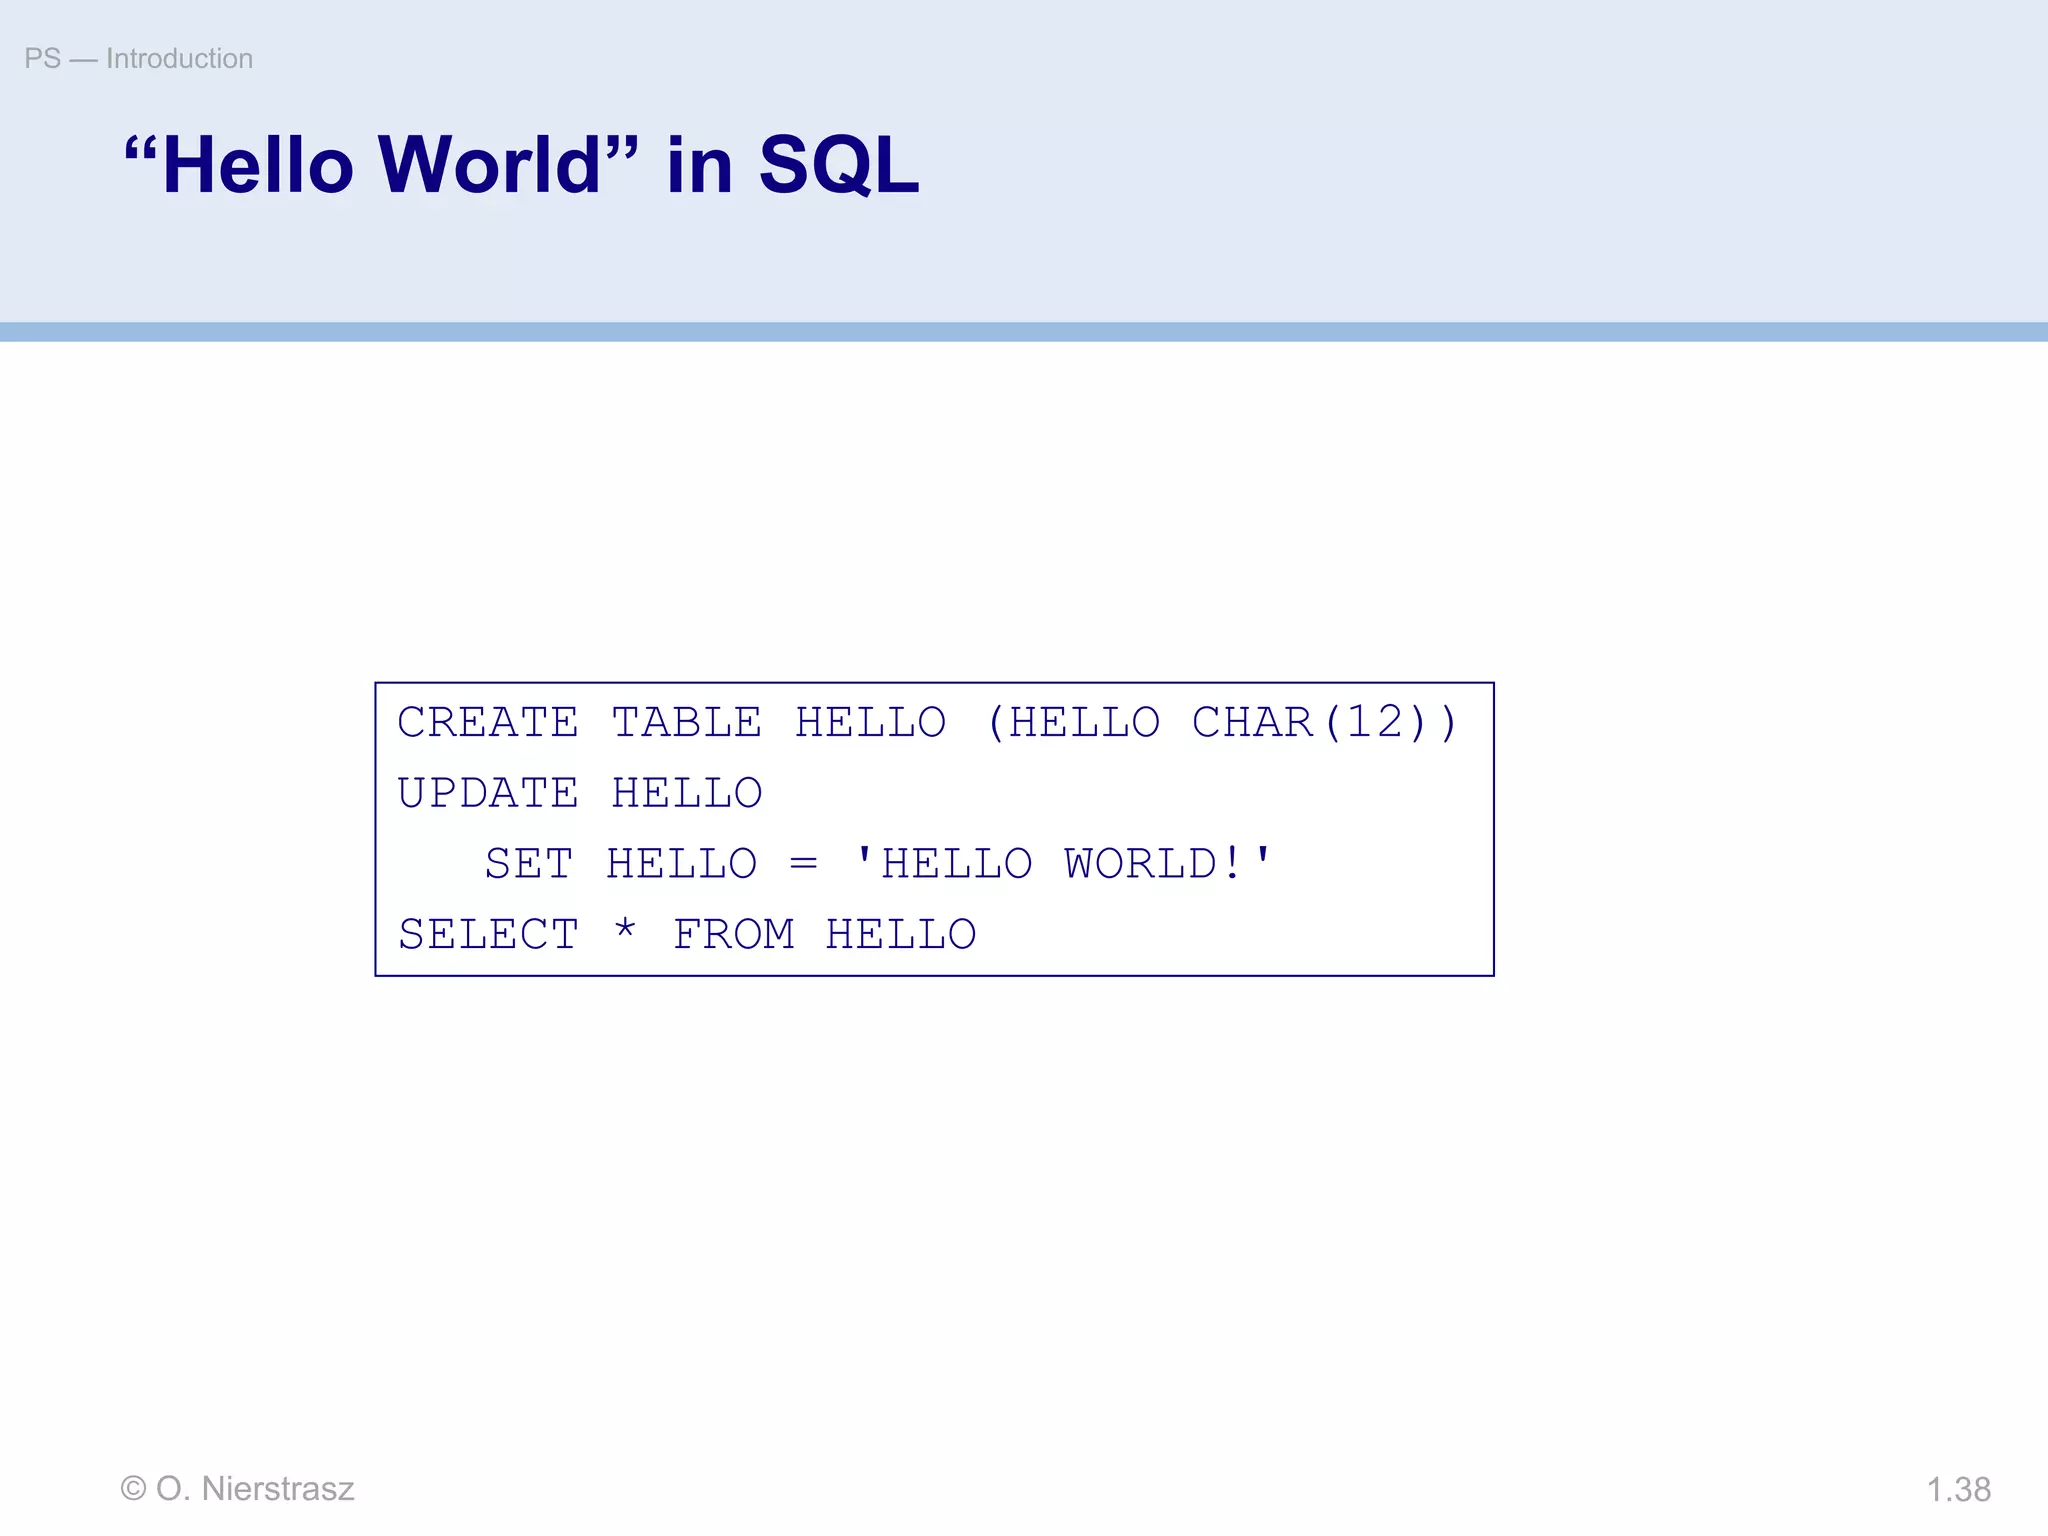This screenshot has width=2048, height=1536.
Task: Click the word TABLE in code box
Action: click(x=686, y=722)
